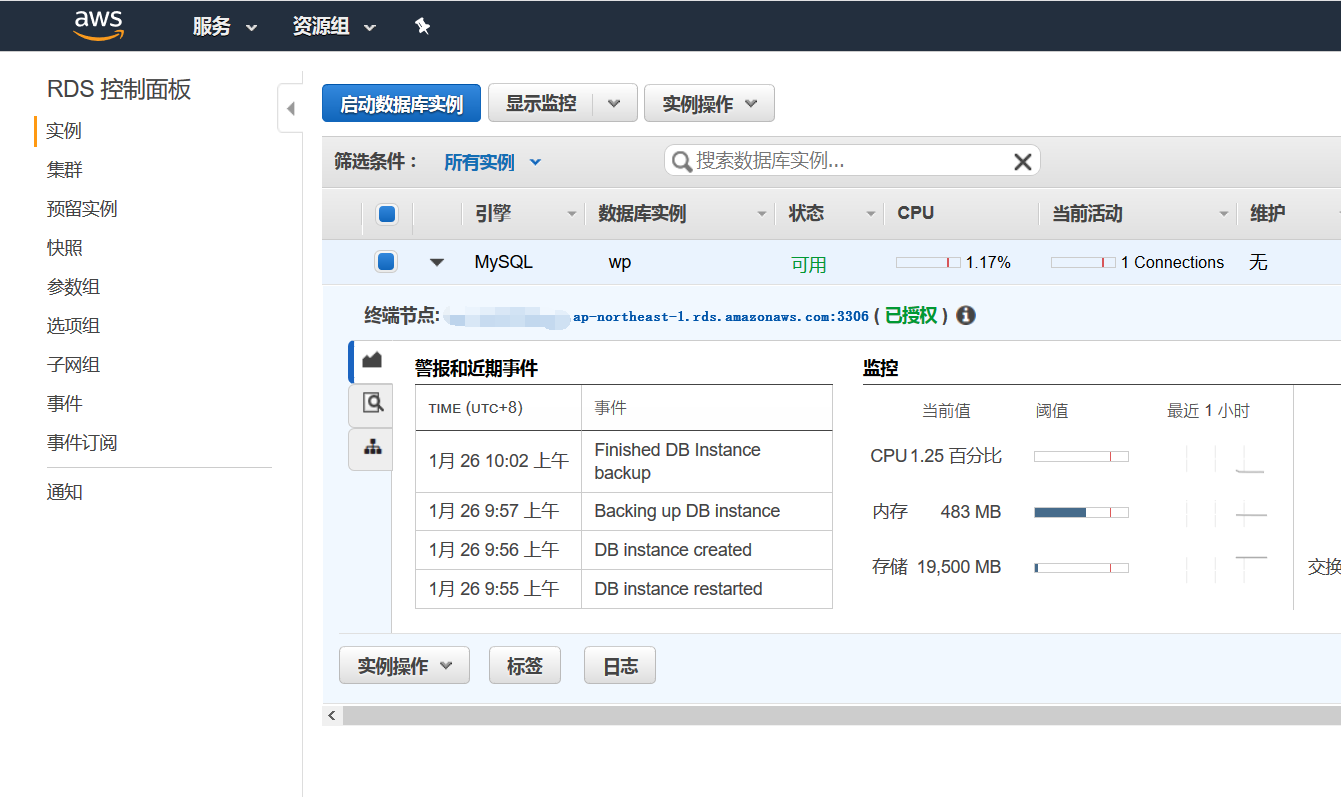Screen dimensions: 1341x797
Task: Click the 标签 button
Action: click(x=525, y=666)
